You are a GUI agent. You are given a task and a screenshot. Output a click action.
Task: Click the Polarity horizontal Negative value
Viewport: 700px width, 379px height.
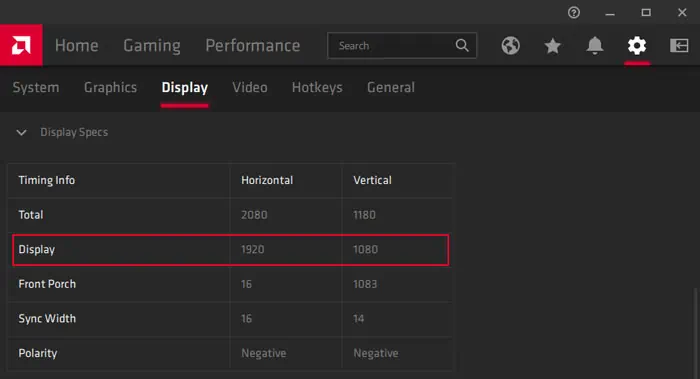263,353
